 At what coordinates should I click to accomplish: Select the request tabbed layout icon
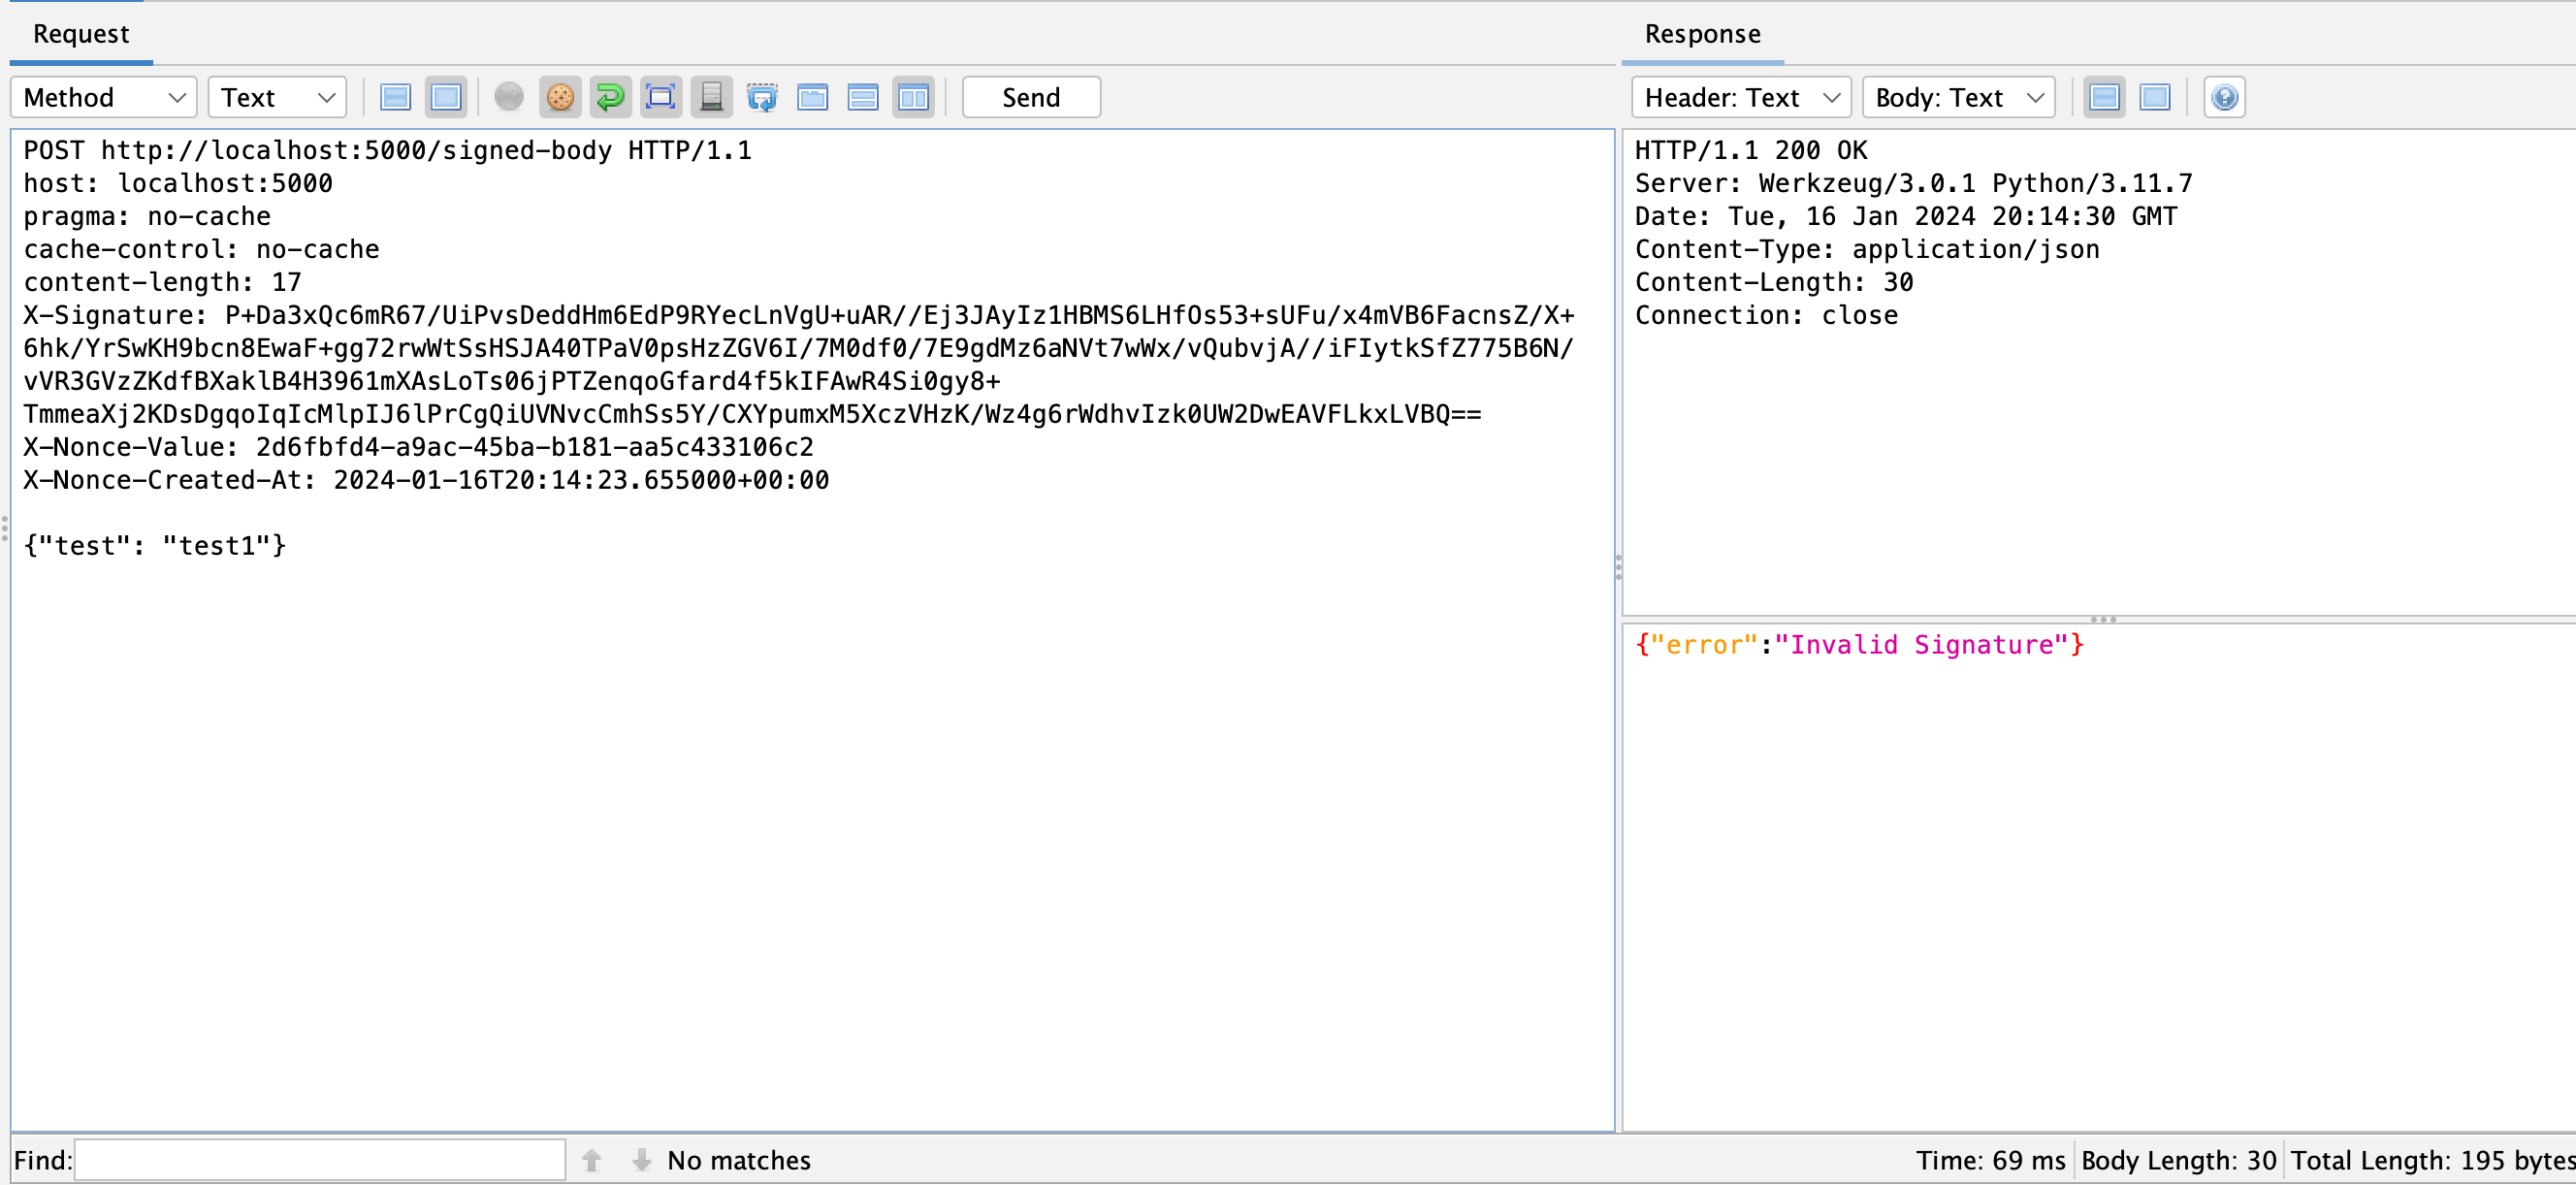pyautogui.click(x=812, y=97)
